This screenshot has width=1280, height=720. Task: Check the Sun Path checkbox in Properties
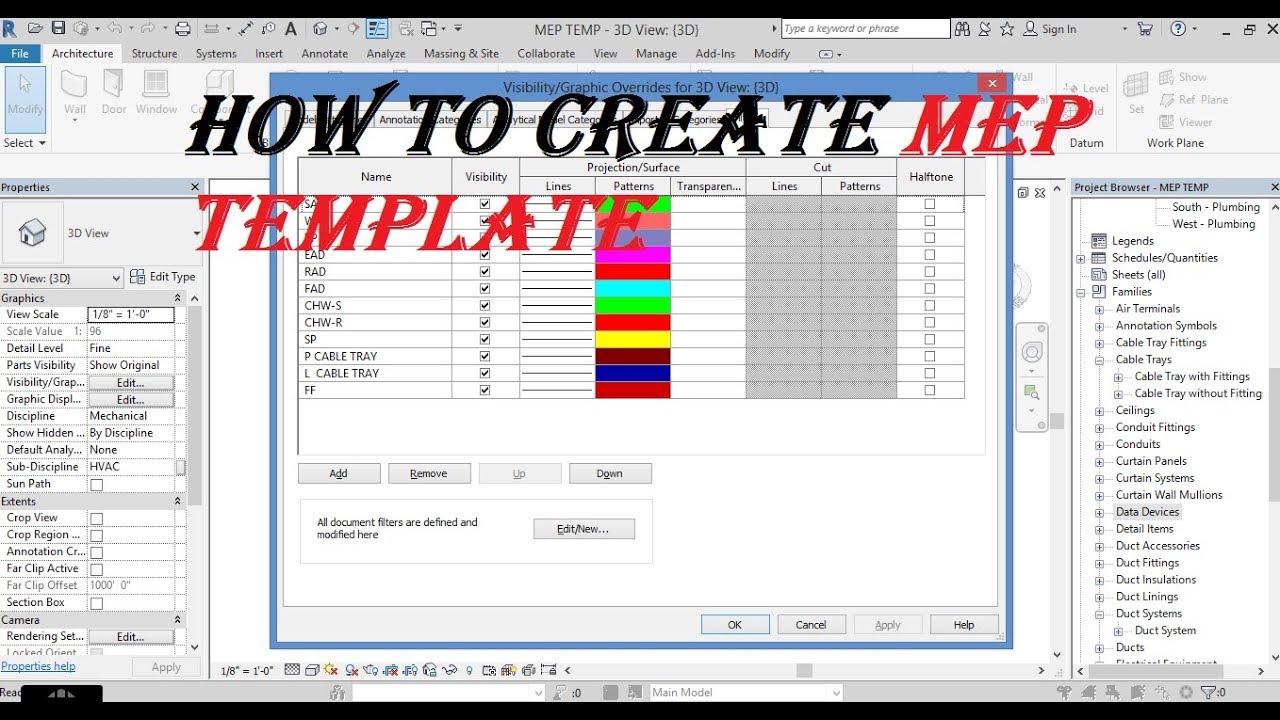[97, 485]
